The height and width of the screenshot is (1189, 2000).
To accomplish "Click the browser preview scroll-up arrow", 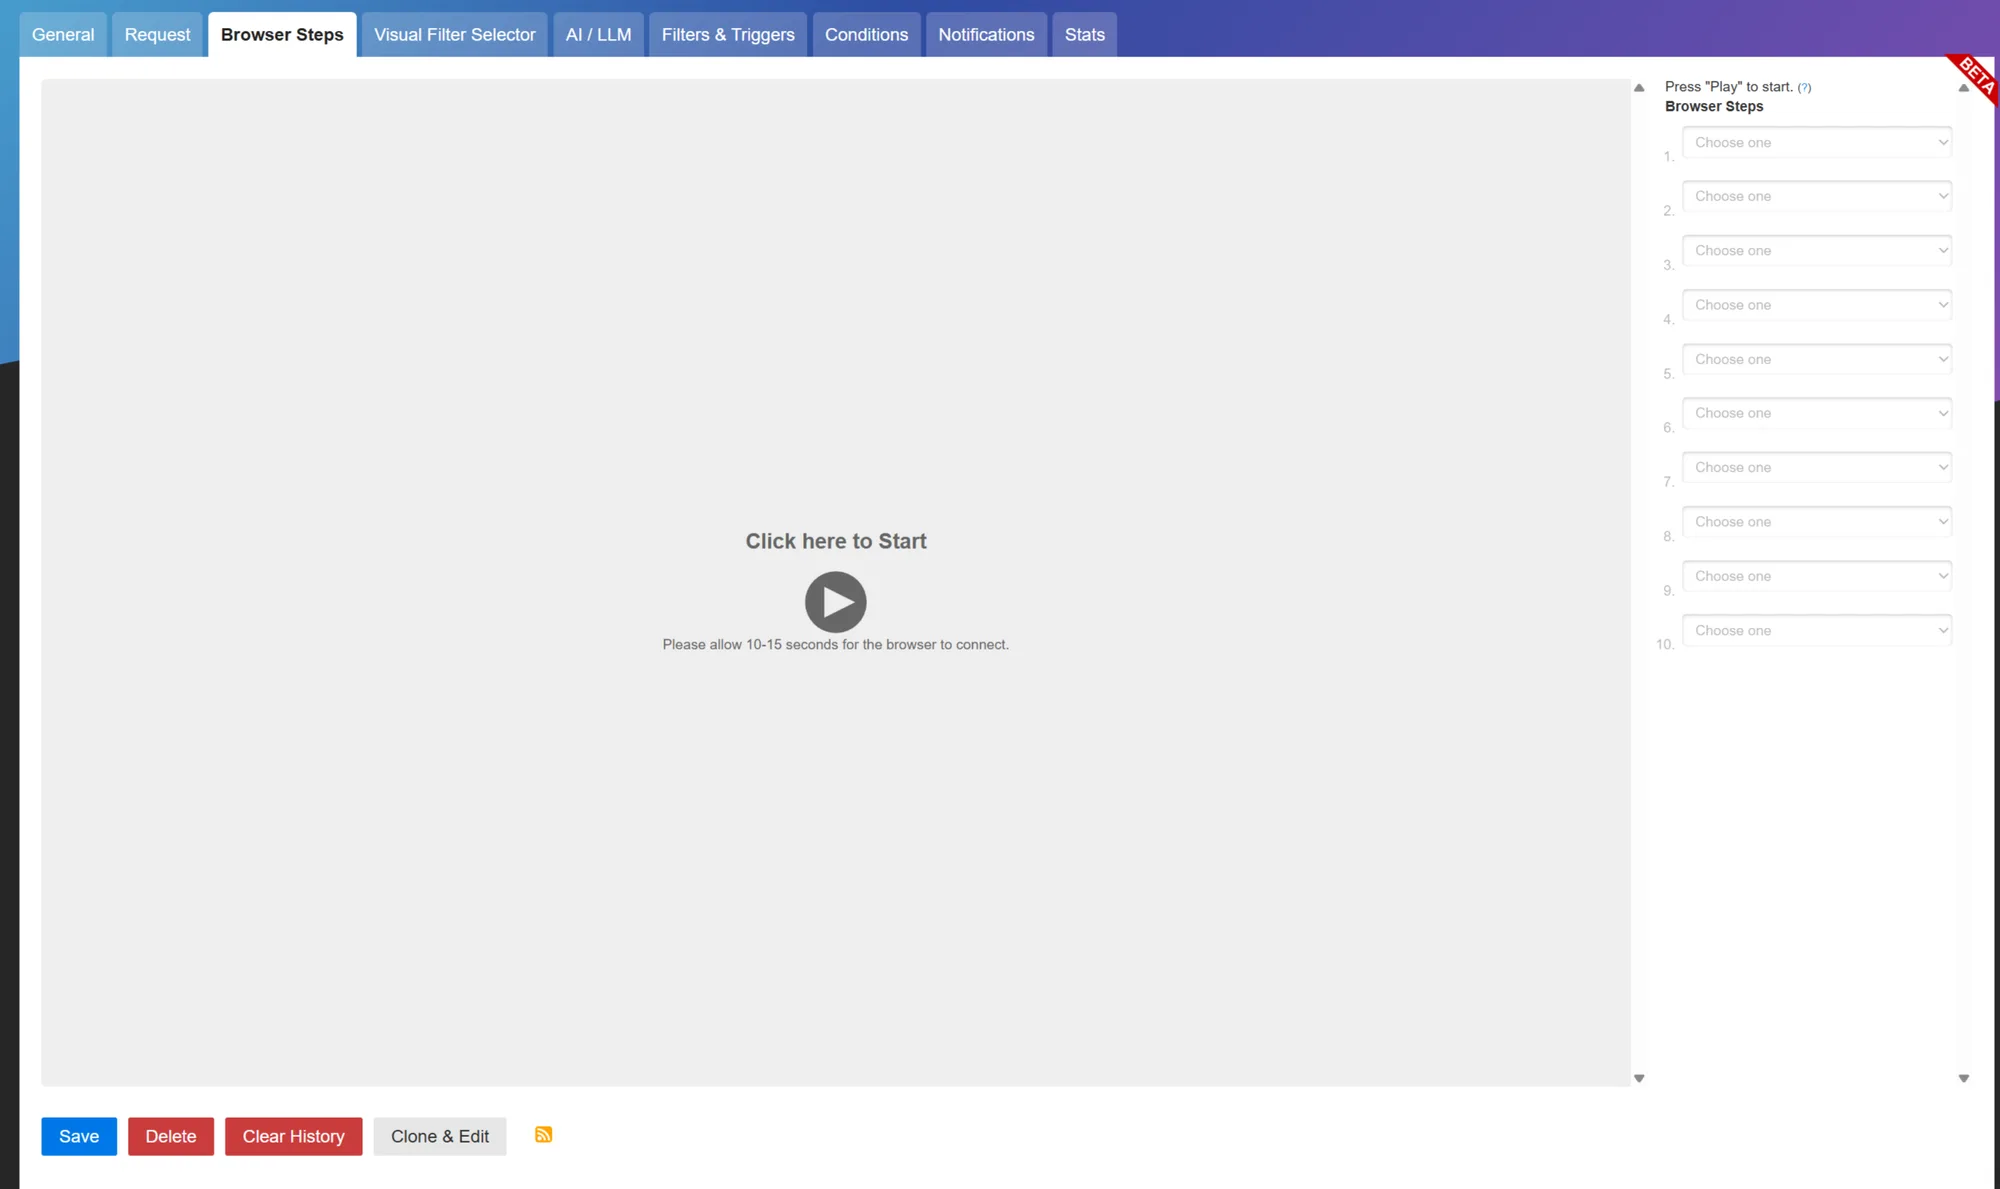I will tap(1639, 88).
